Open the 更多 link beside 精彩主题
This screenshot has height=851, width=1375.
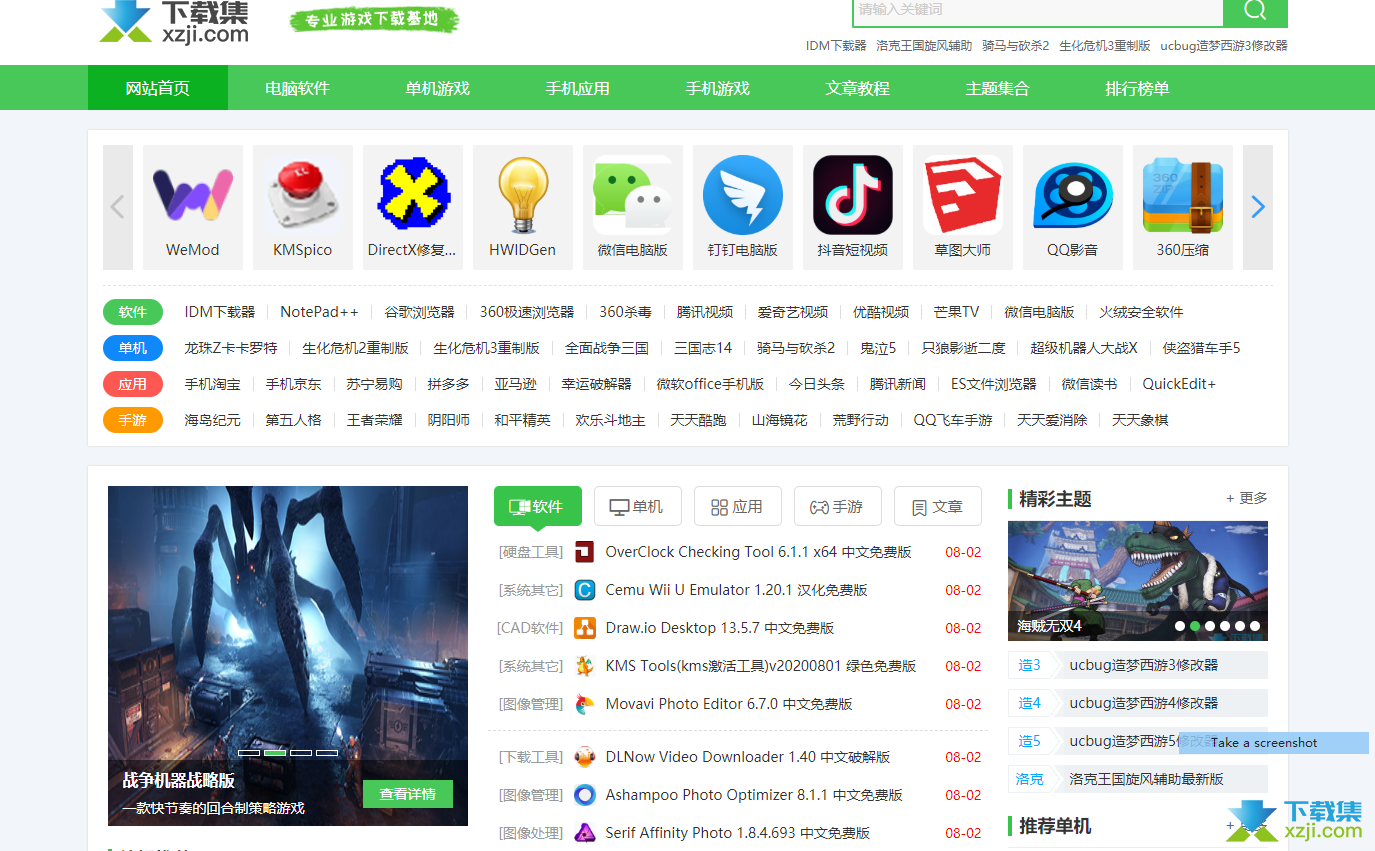1247,498
